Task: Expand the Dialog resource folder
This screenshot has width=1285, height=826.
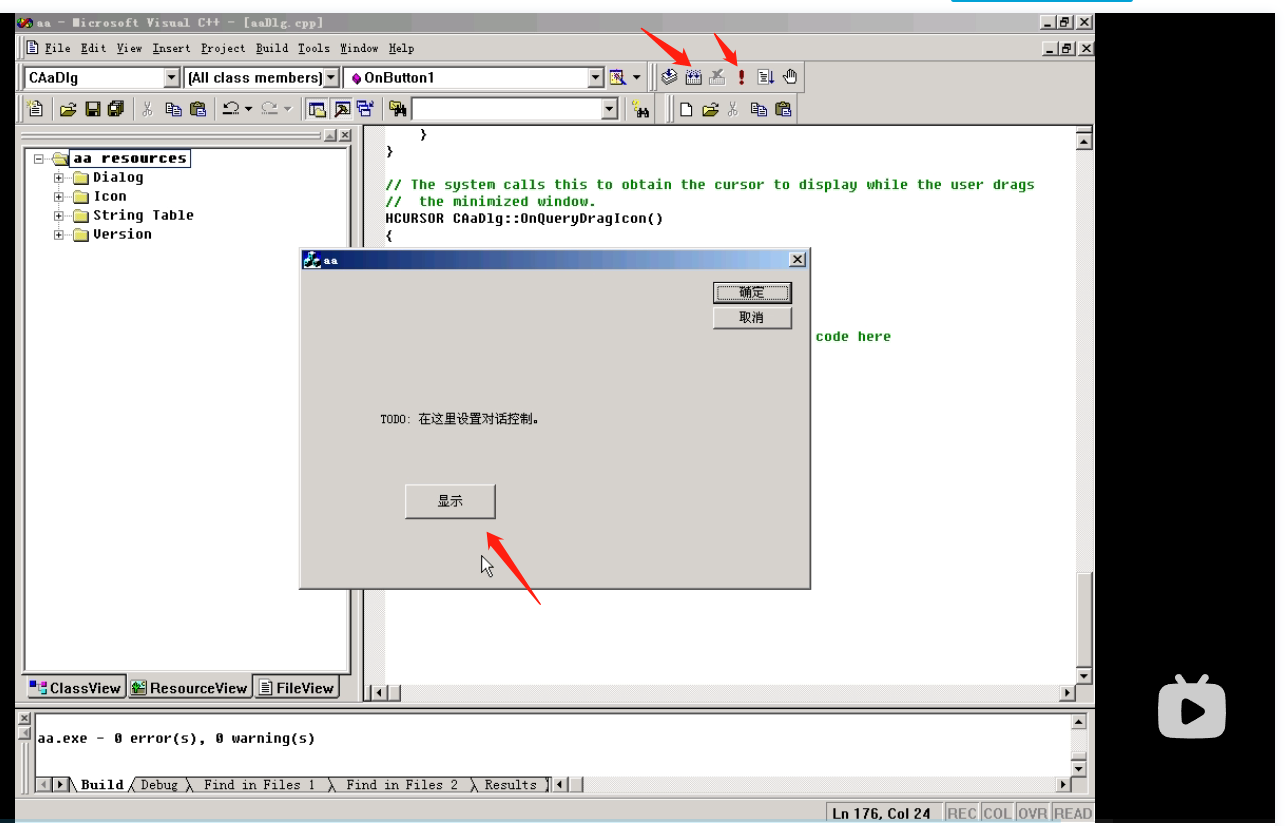Action: 59,178
